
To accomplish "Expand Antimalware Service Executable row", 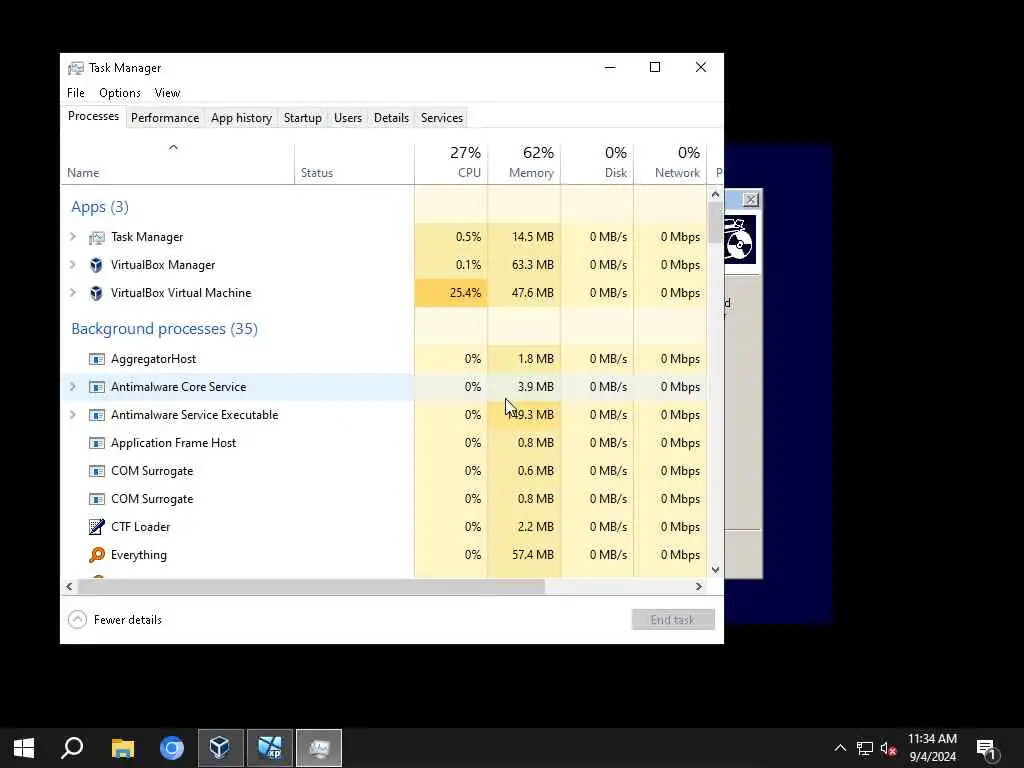I will pyautogui.click(x=73, y=415).
